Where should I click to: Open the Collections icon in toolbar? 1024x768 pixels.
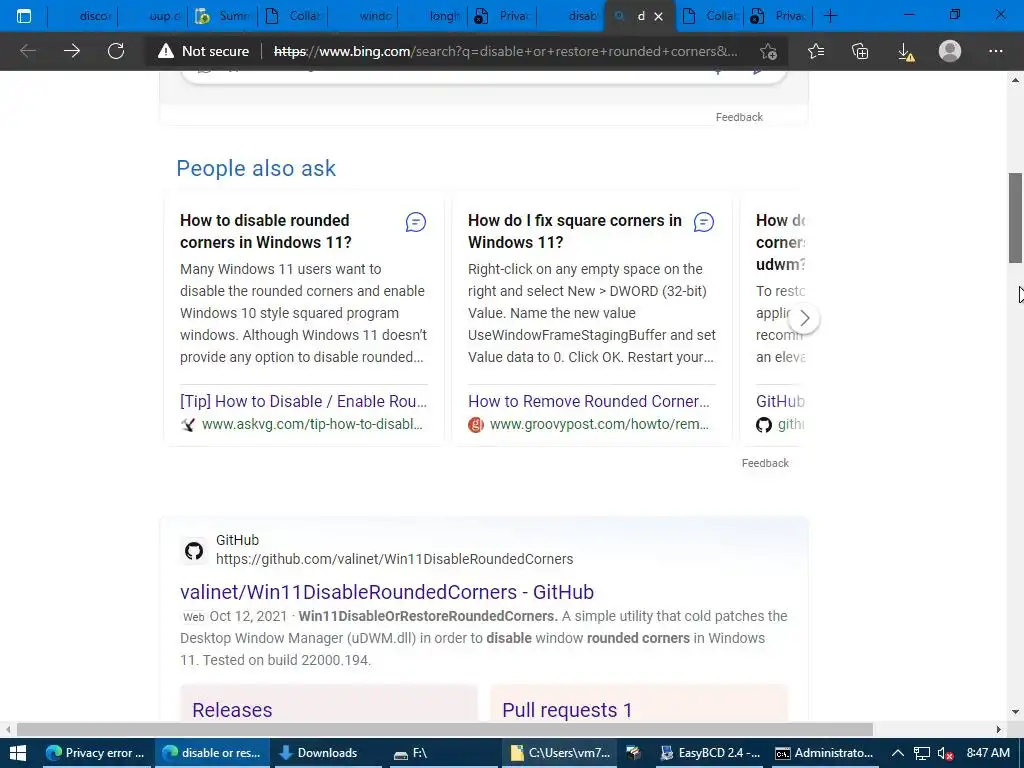click(x=861, y=51)
